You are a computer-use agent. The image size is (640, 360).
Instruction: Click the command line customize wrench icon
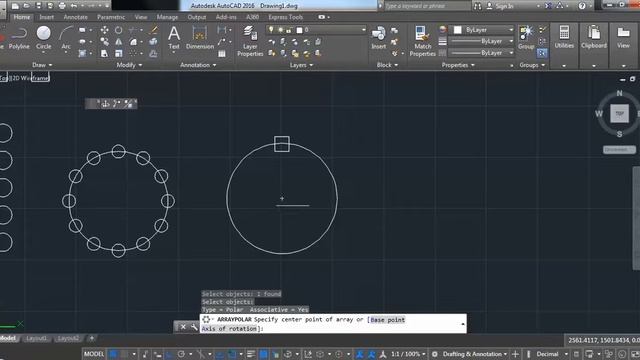[x=194, y=327]
